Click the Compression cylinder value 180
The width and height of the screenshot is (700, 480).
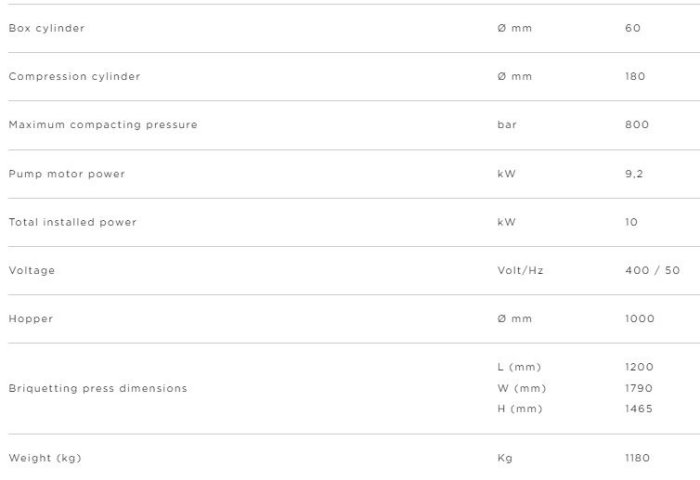tap(635, 76)
